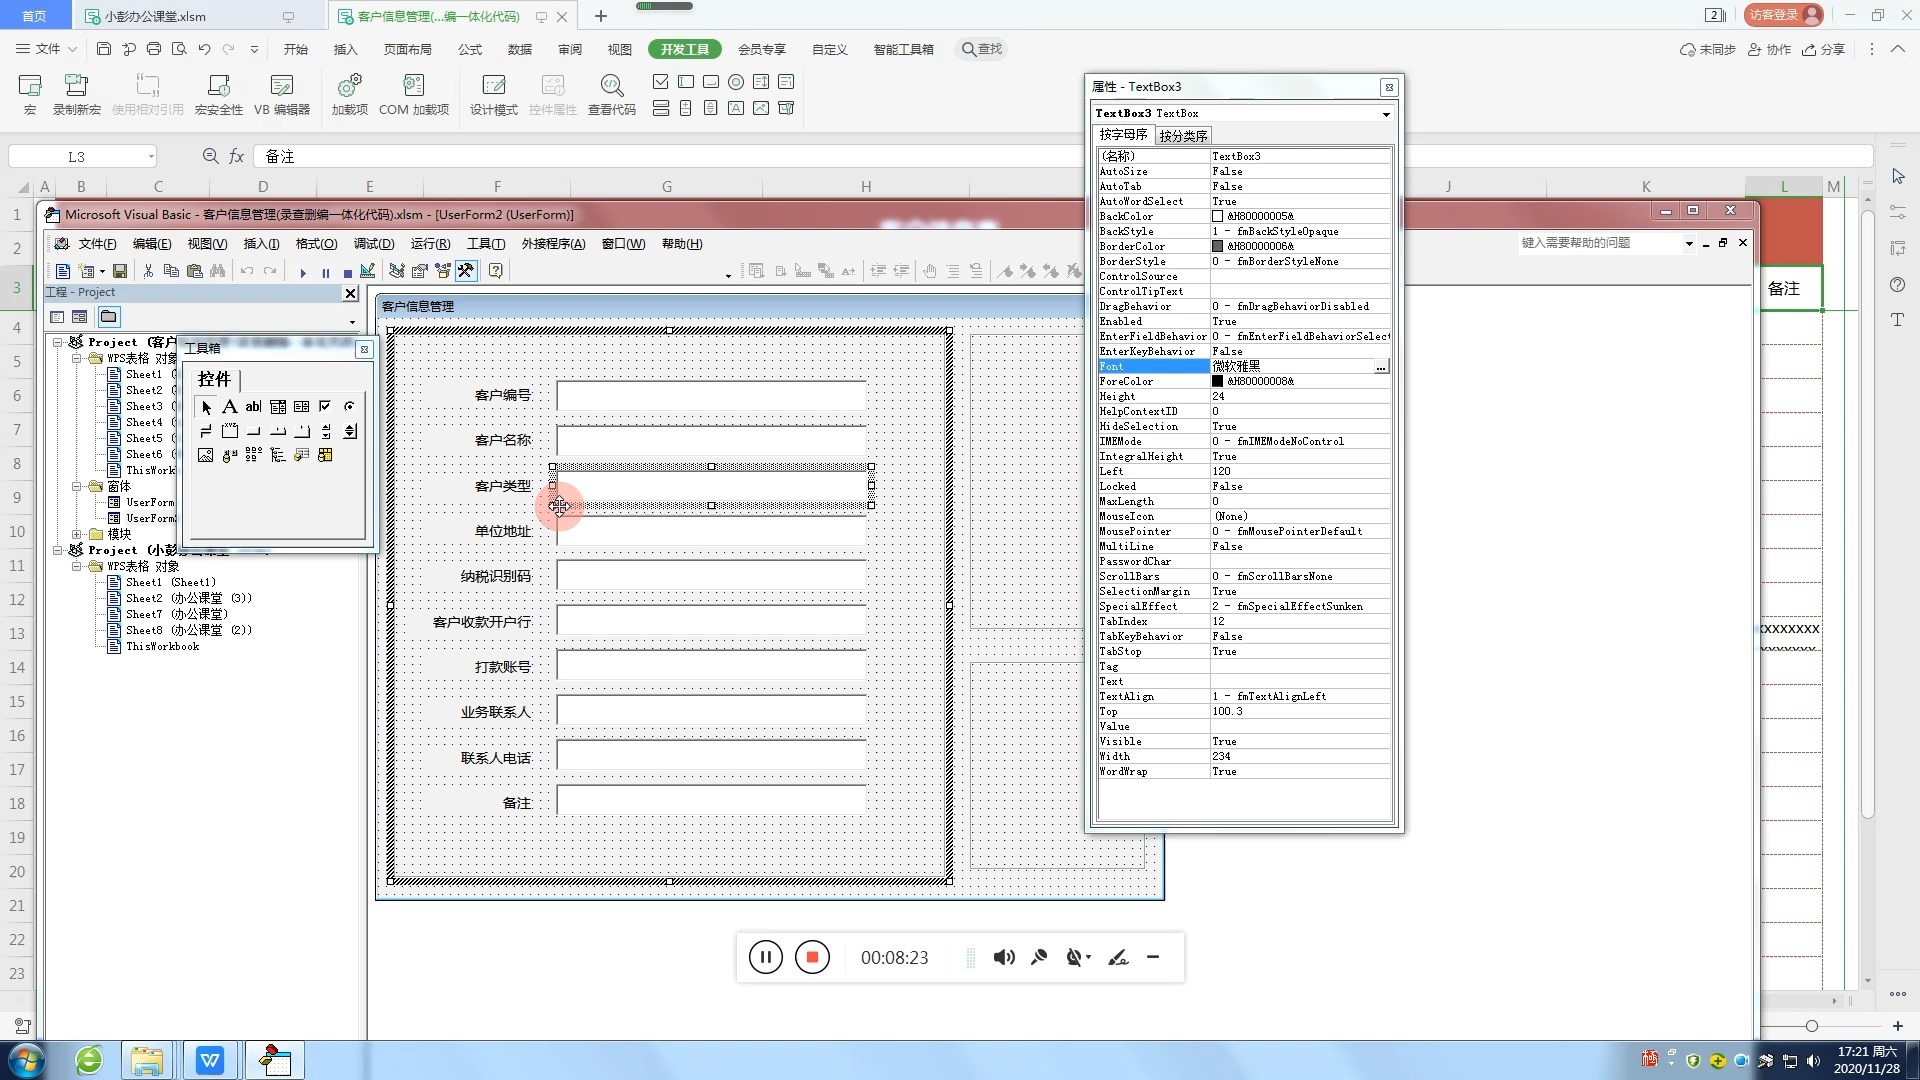Switch to the 按分类序 properties tab
The width and height of the screenshot is (1920, 1080).
tap(1183, 136)
